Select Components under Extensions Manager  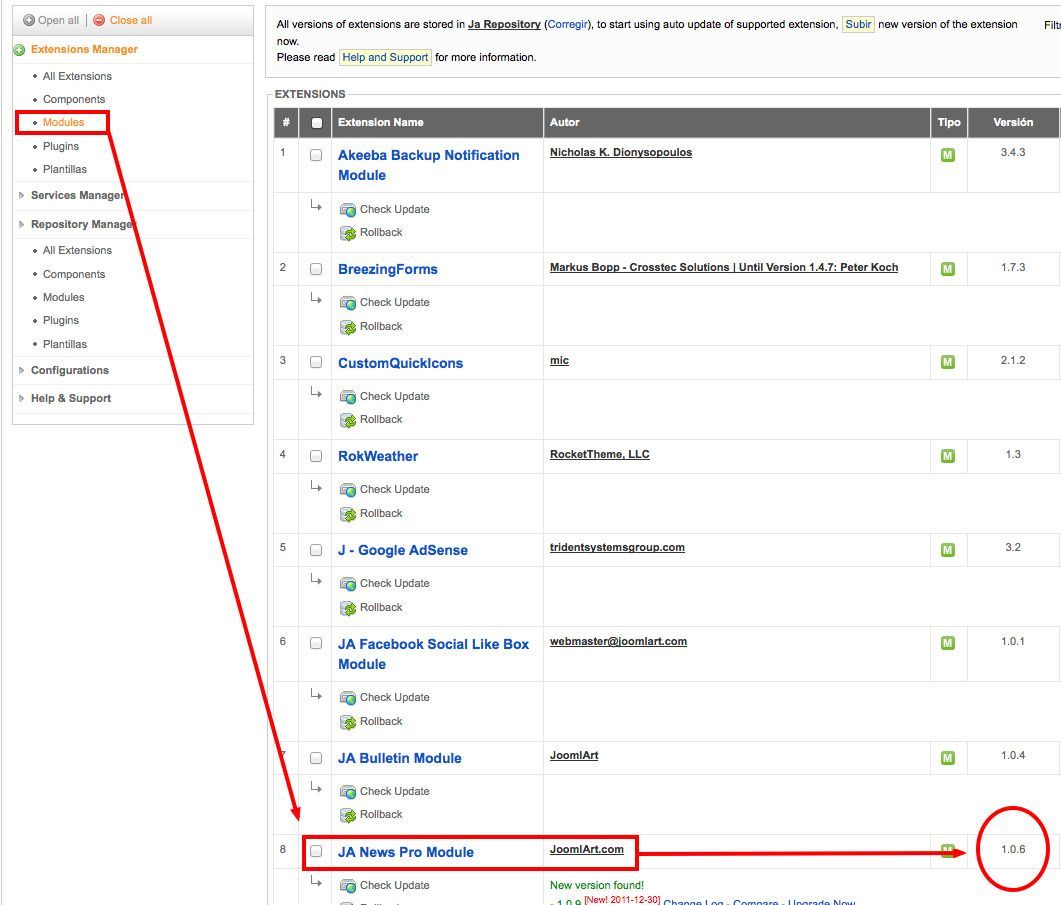pyautogui.click(x=74, y=100)
